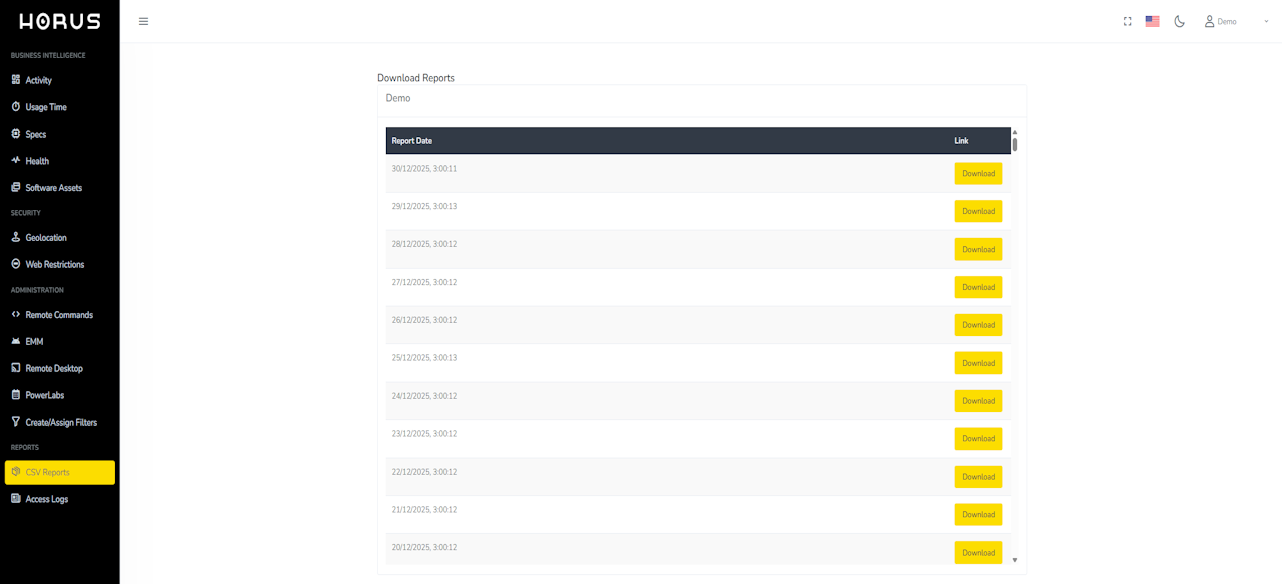Click the Geolocation pin icon
Viewport: 1282px width, 584px height.
[x=16, y=238]
